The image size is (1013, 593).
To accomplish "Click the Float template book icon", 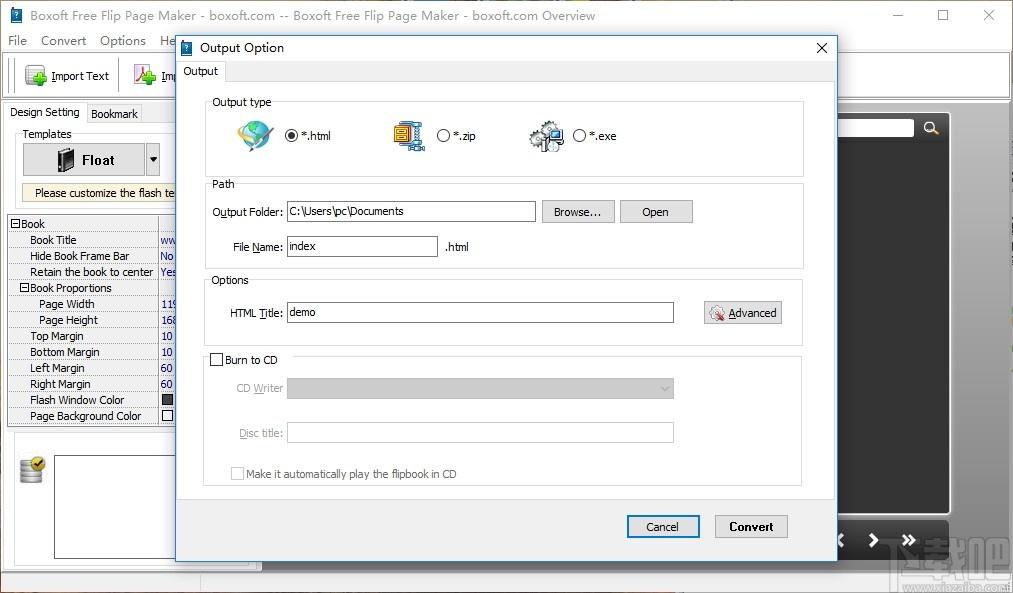I will (66, 160).
